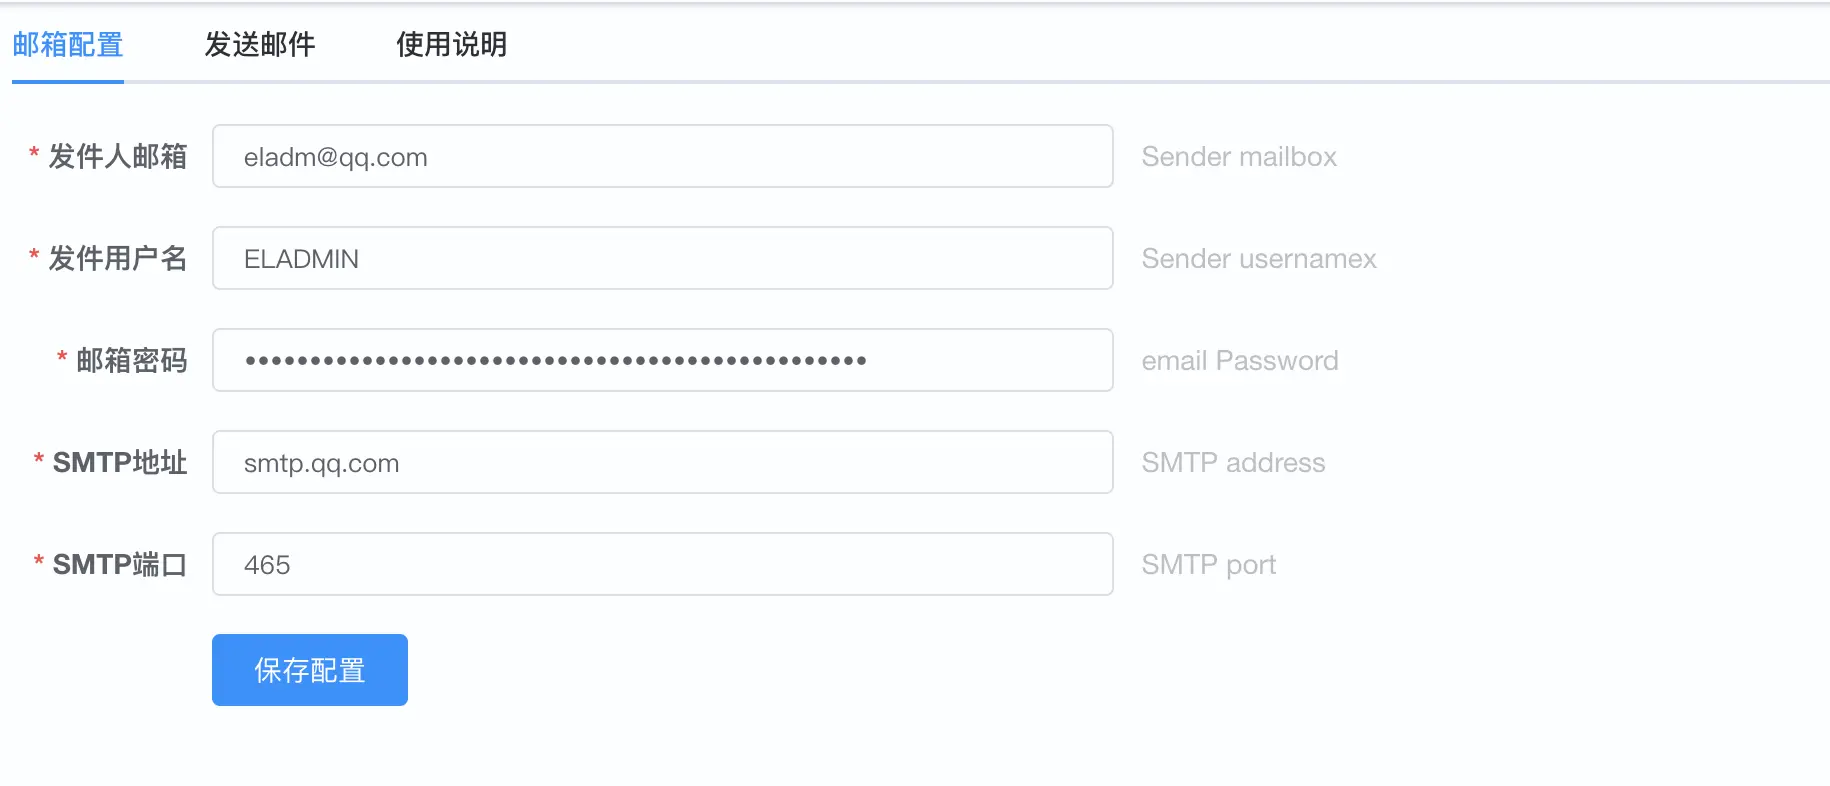Click the SMTP地址 field label
Image resolution: width=1830 pixels, height=786 pixels.
120,463
